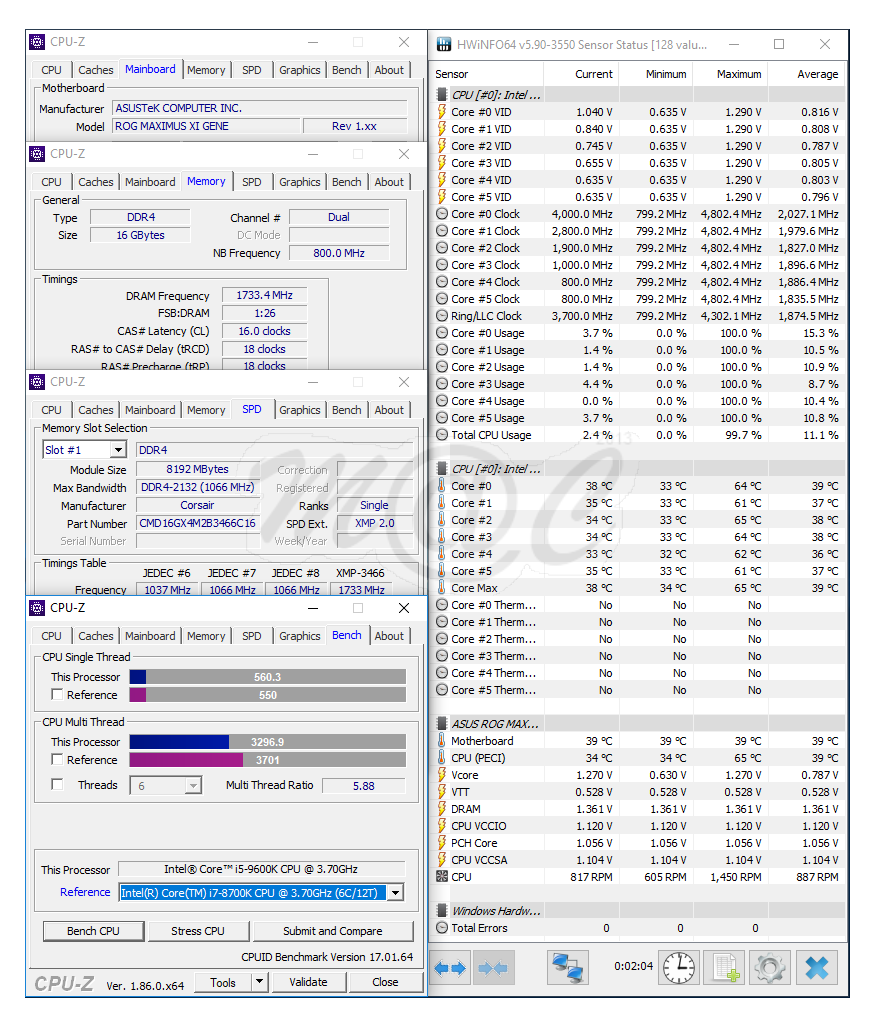Select Graphics tab in Bench window

(299, 635)
